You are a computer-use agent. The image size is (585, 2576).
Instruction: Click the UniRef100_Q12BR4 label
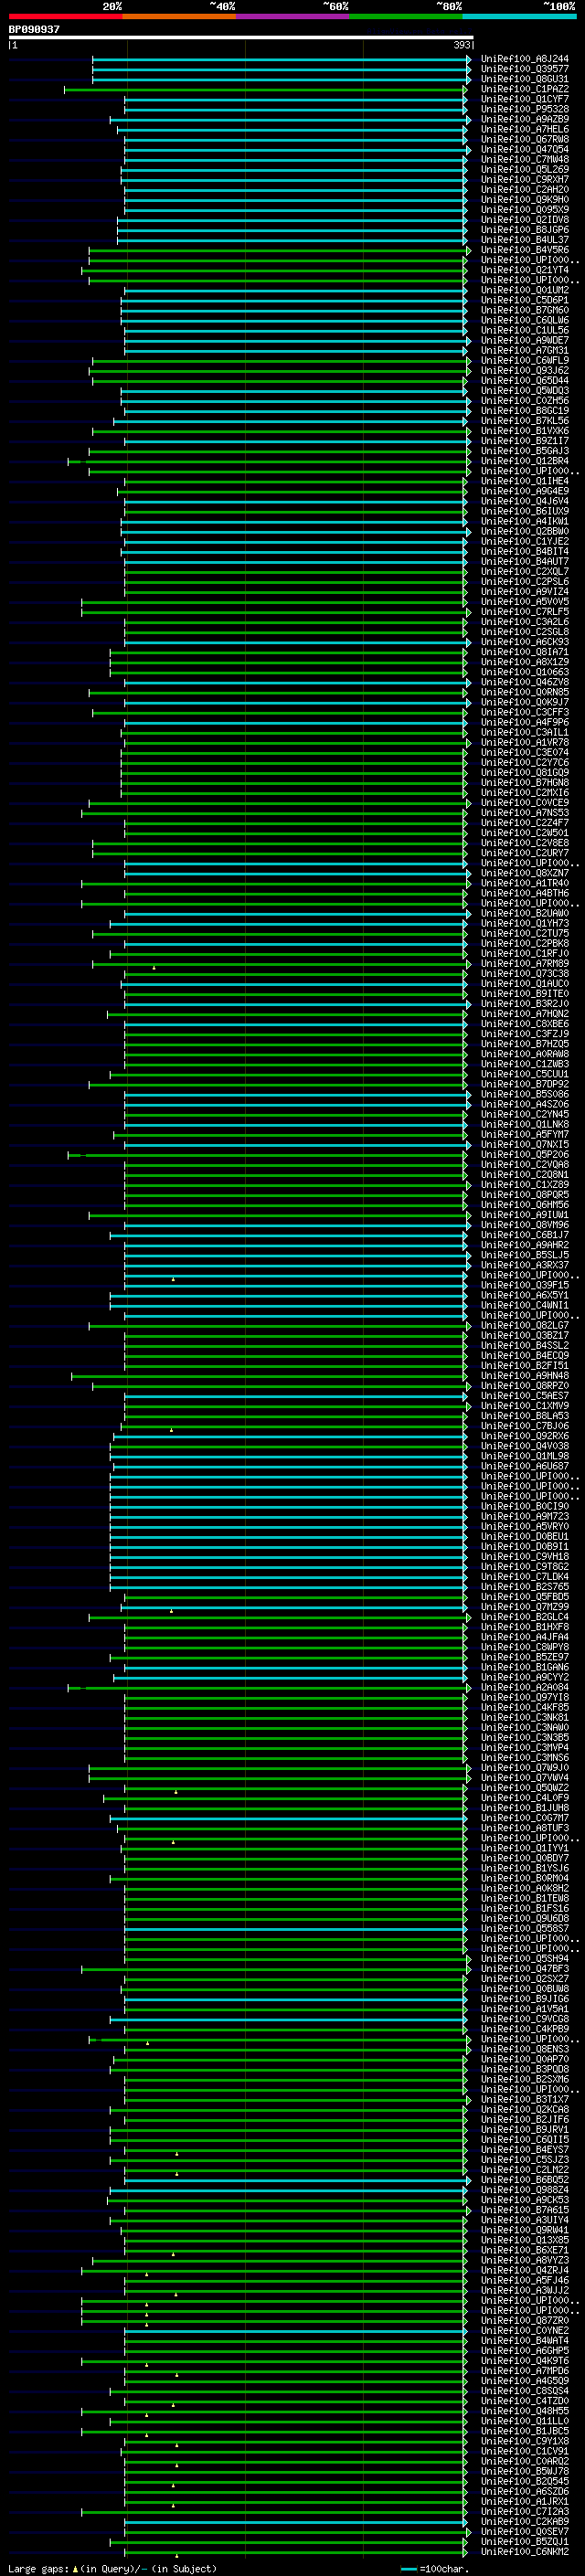525,461
